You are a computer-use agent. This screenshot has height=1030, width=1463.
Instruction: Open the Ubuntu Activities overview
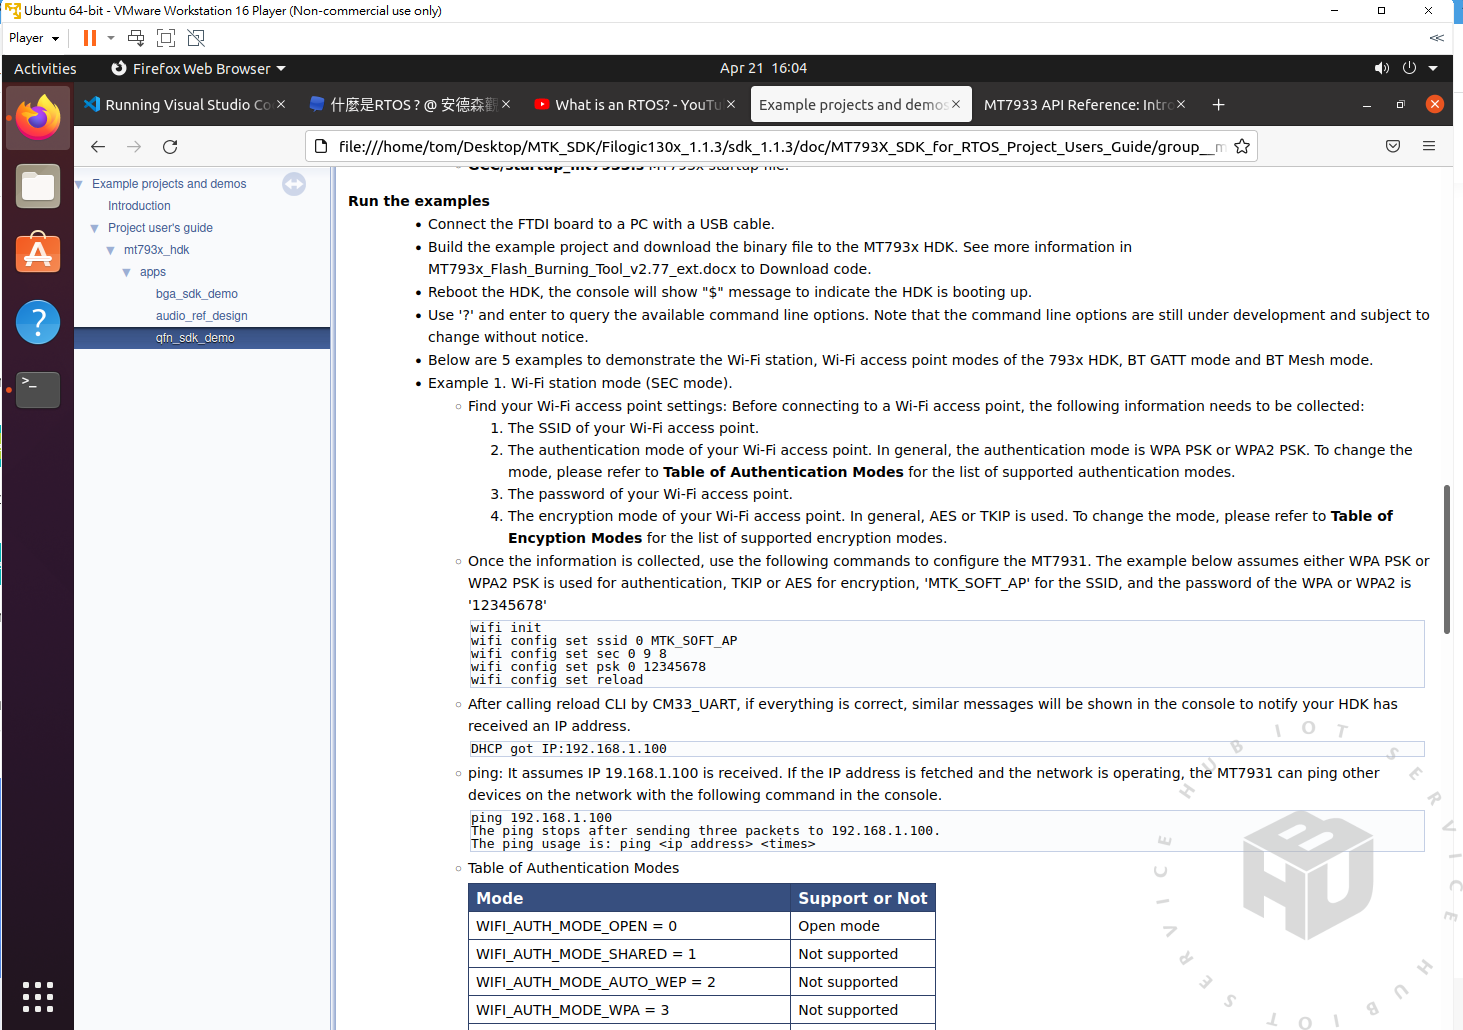[45, 68]
